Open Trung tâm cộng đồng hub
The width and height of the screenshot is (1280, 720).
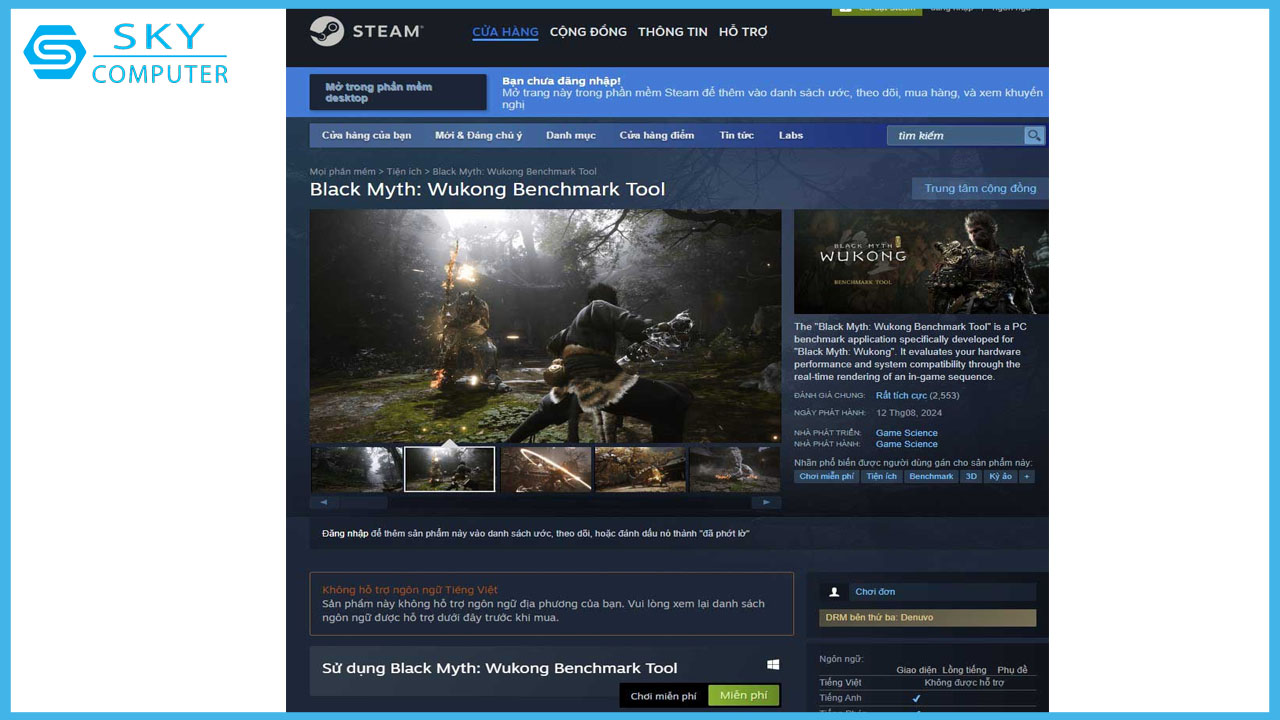980,188
